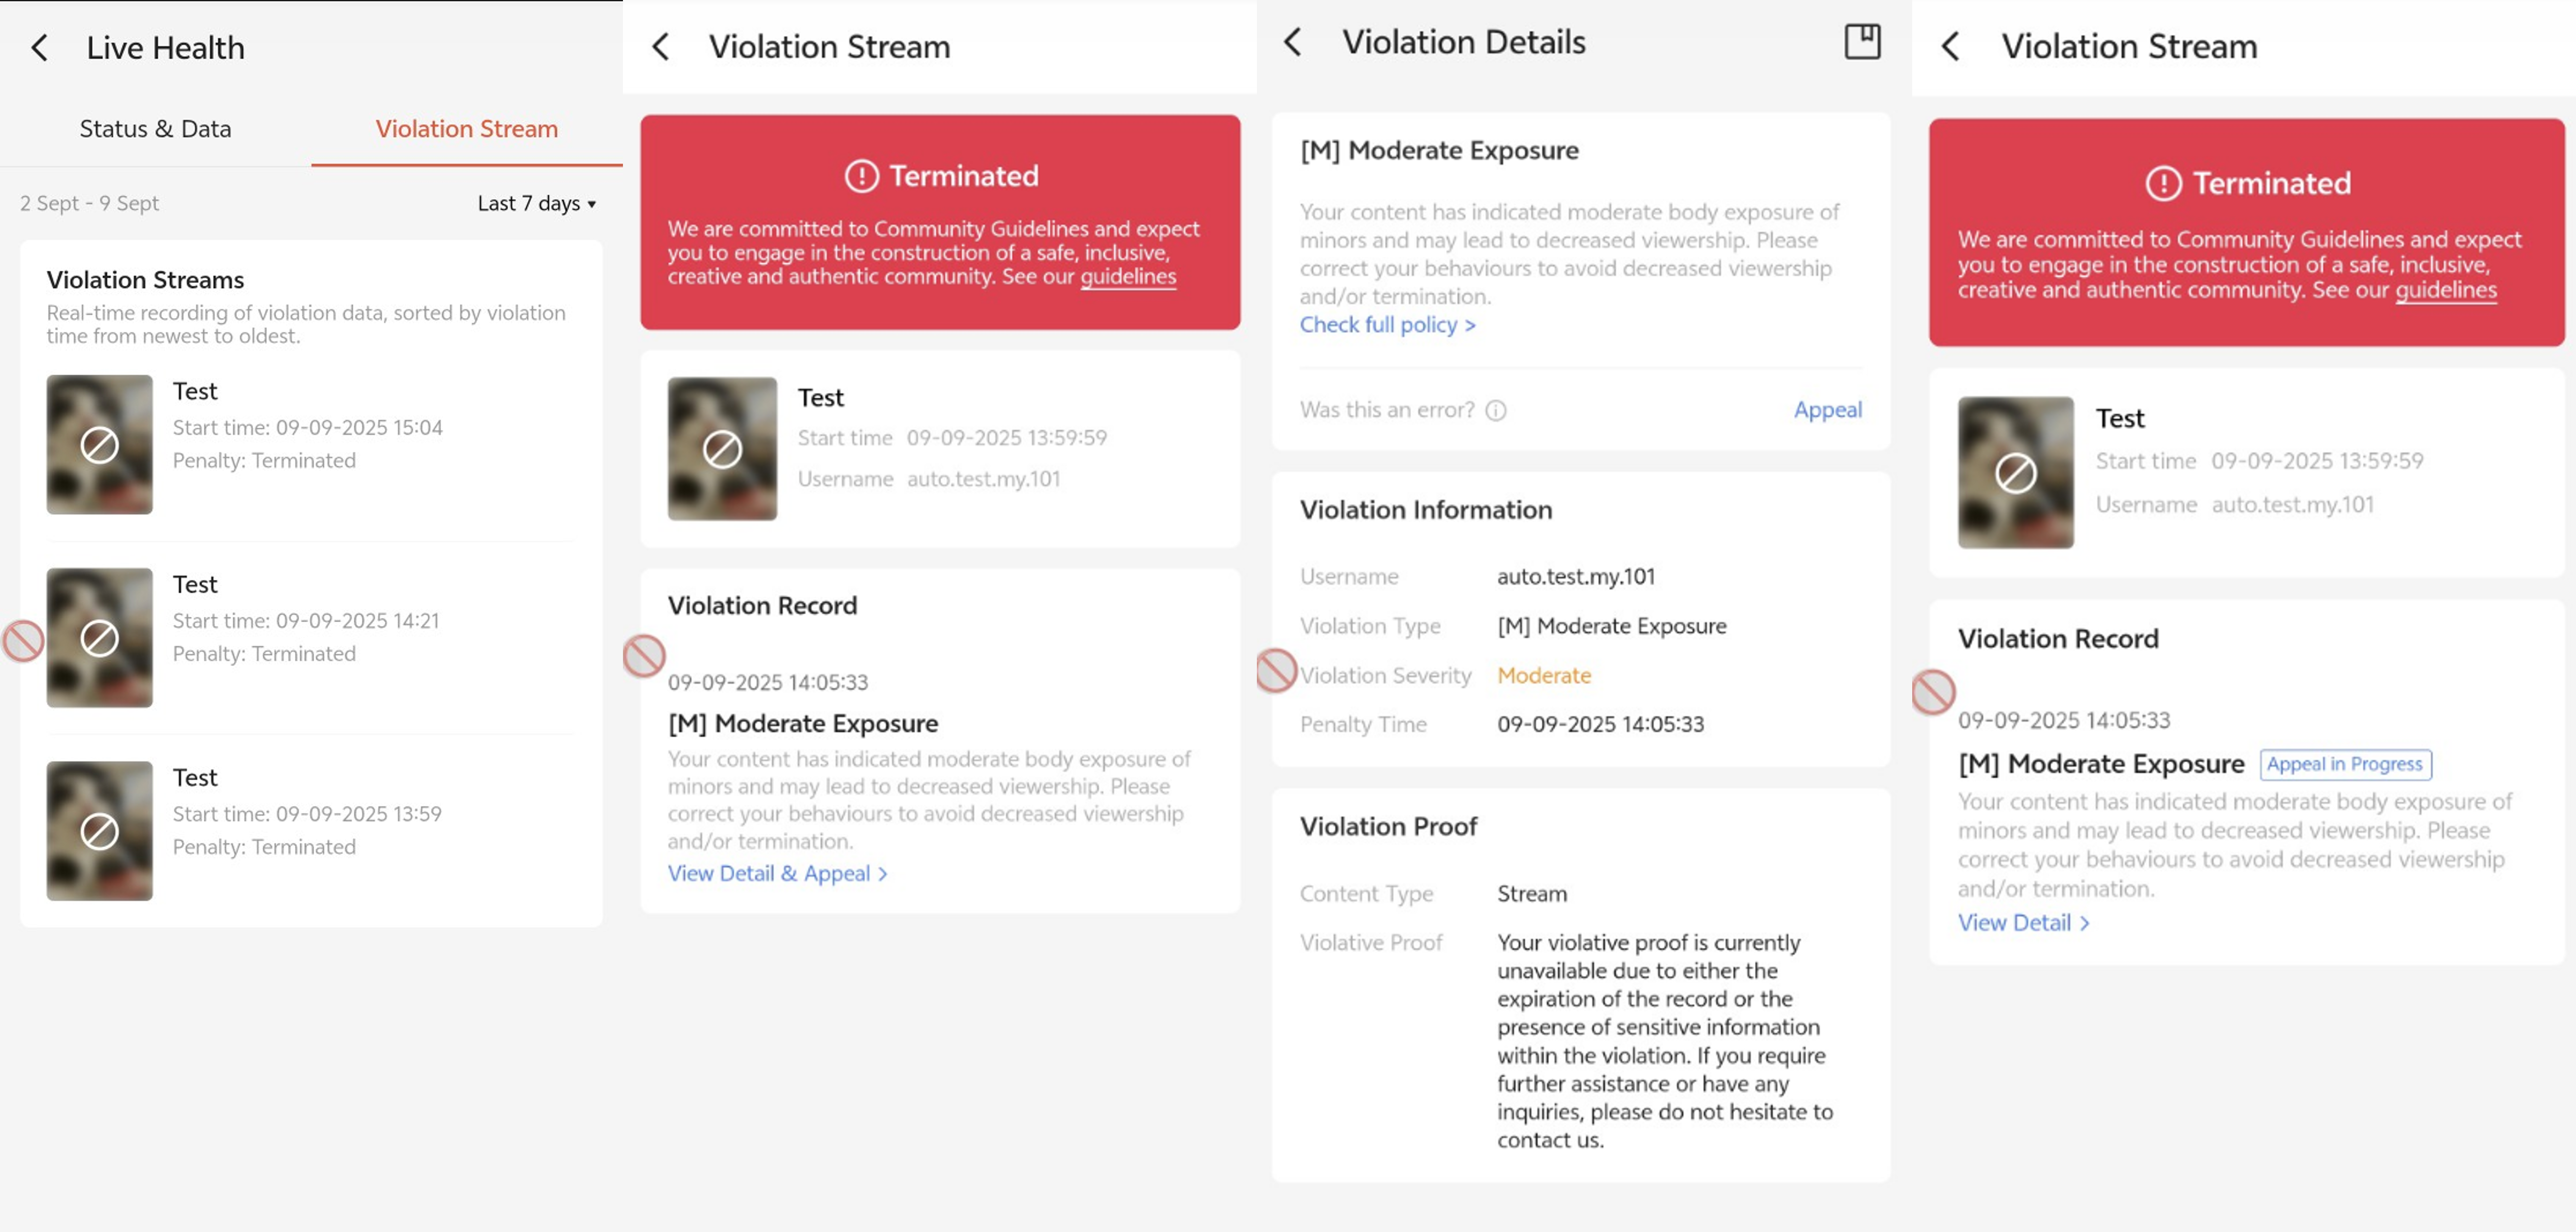
Task: Tap back arrow on first Violation Stream screen
Action: [x=661, y=47]
